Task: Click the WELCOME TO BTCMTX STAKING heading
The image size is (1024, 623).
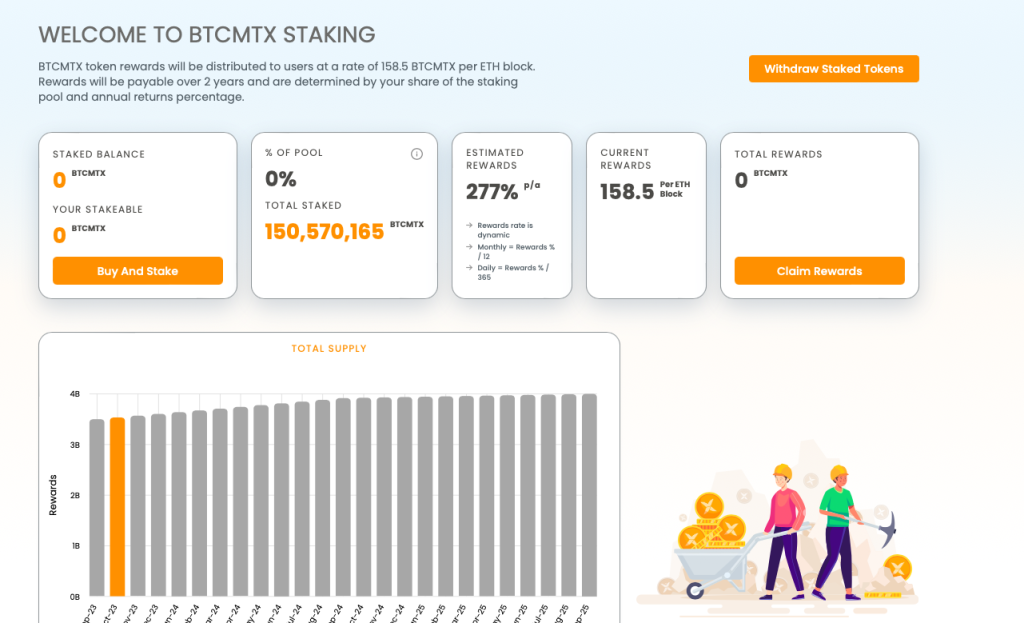Action: (206, 35)
